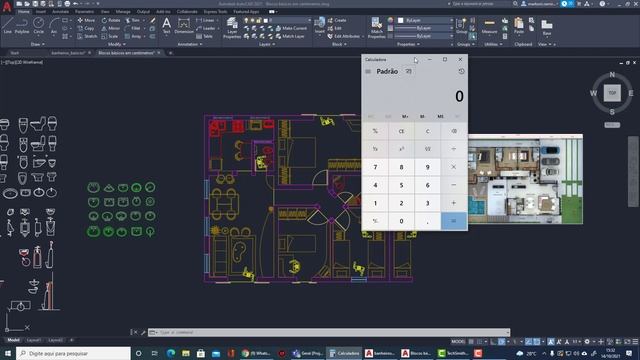This screenshot has width=640, height=360.
Task: Select the Arc tool
Action: (x=53, y=26)
